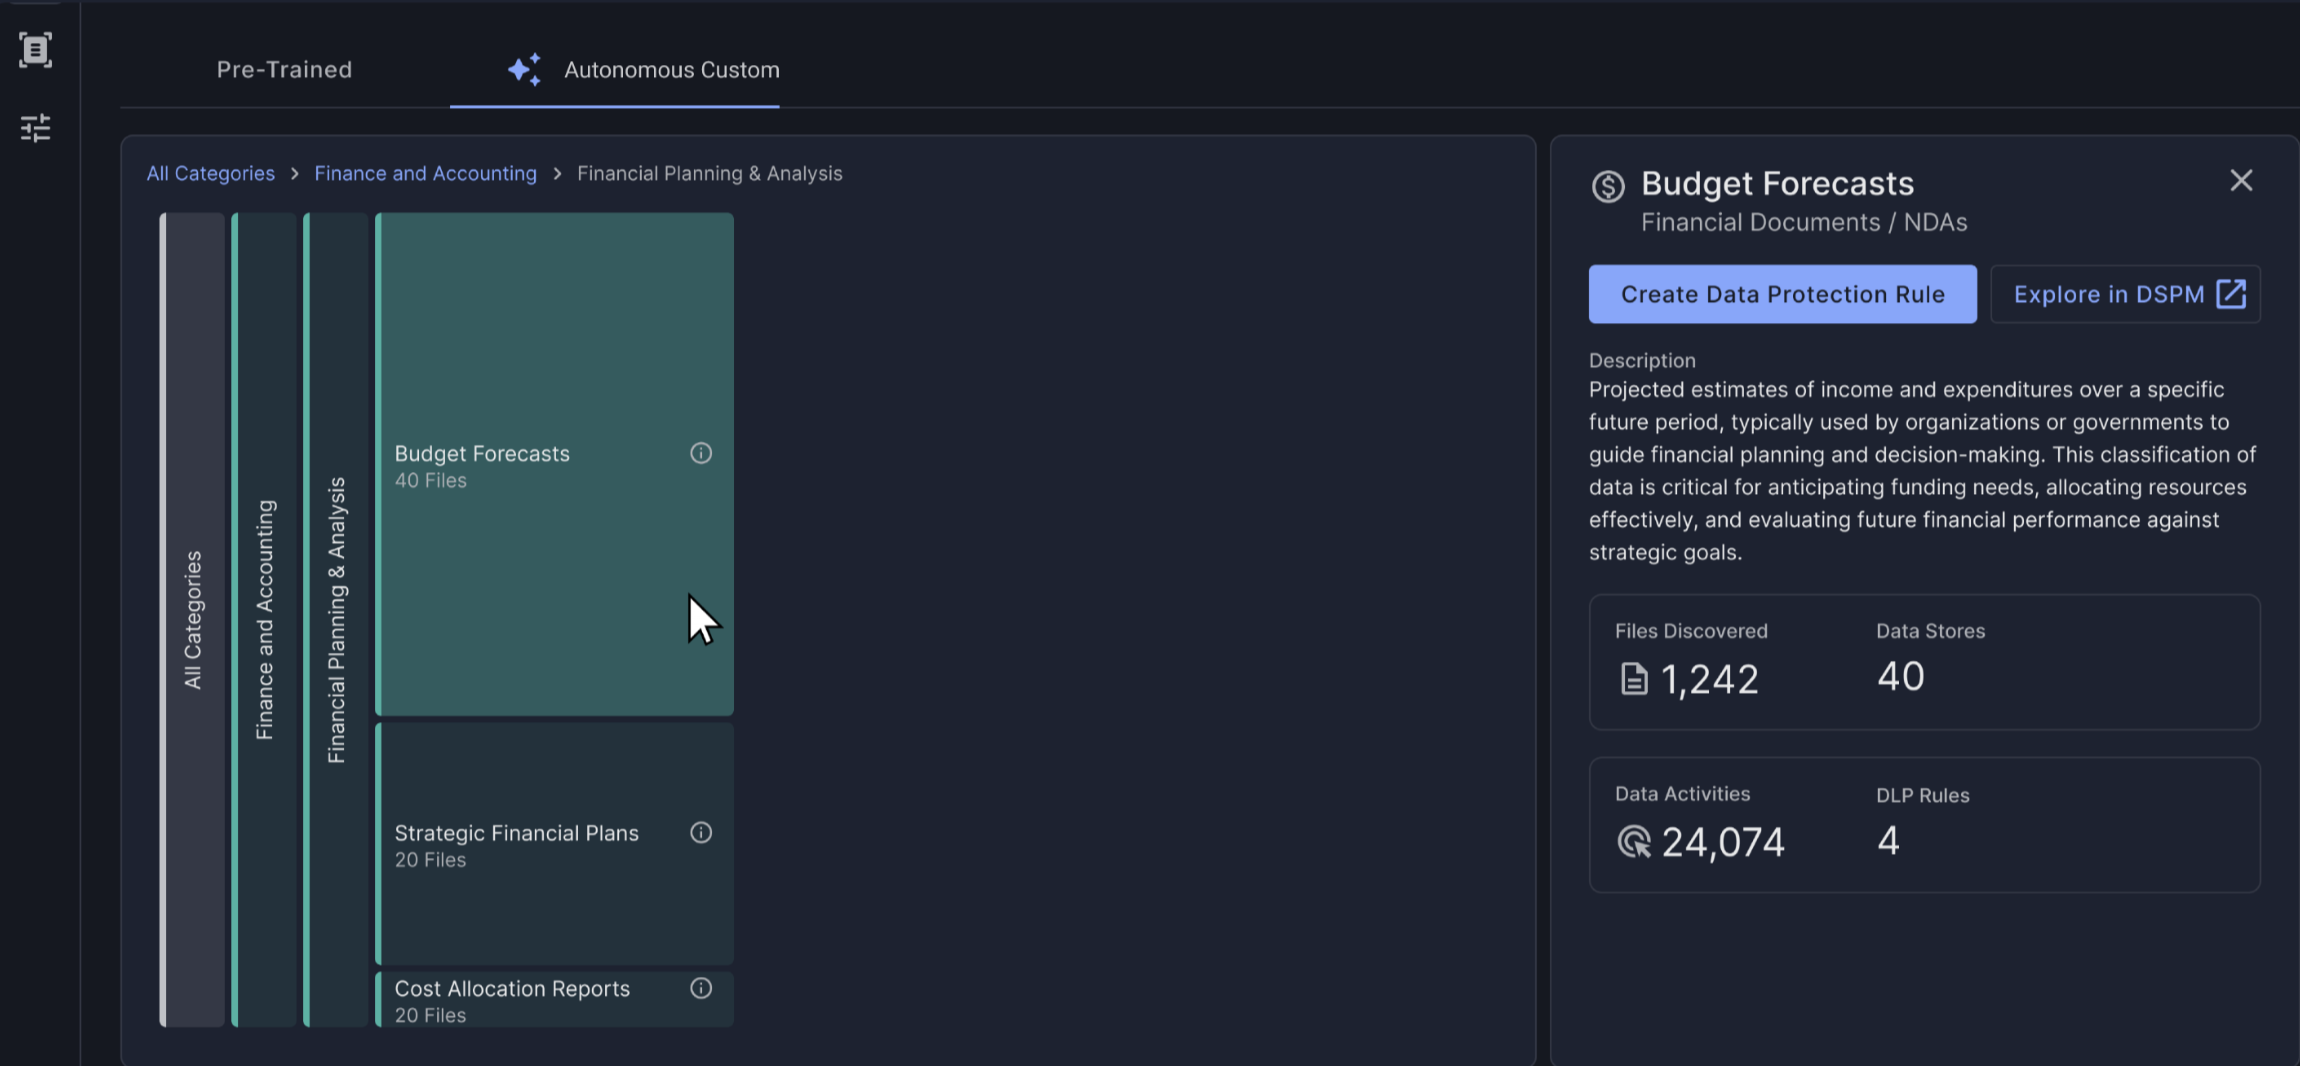The image size is (2300, 1066).
Task: Open Finance and Accounting breadcrumb link
Action: click(425, 173)
